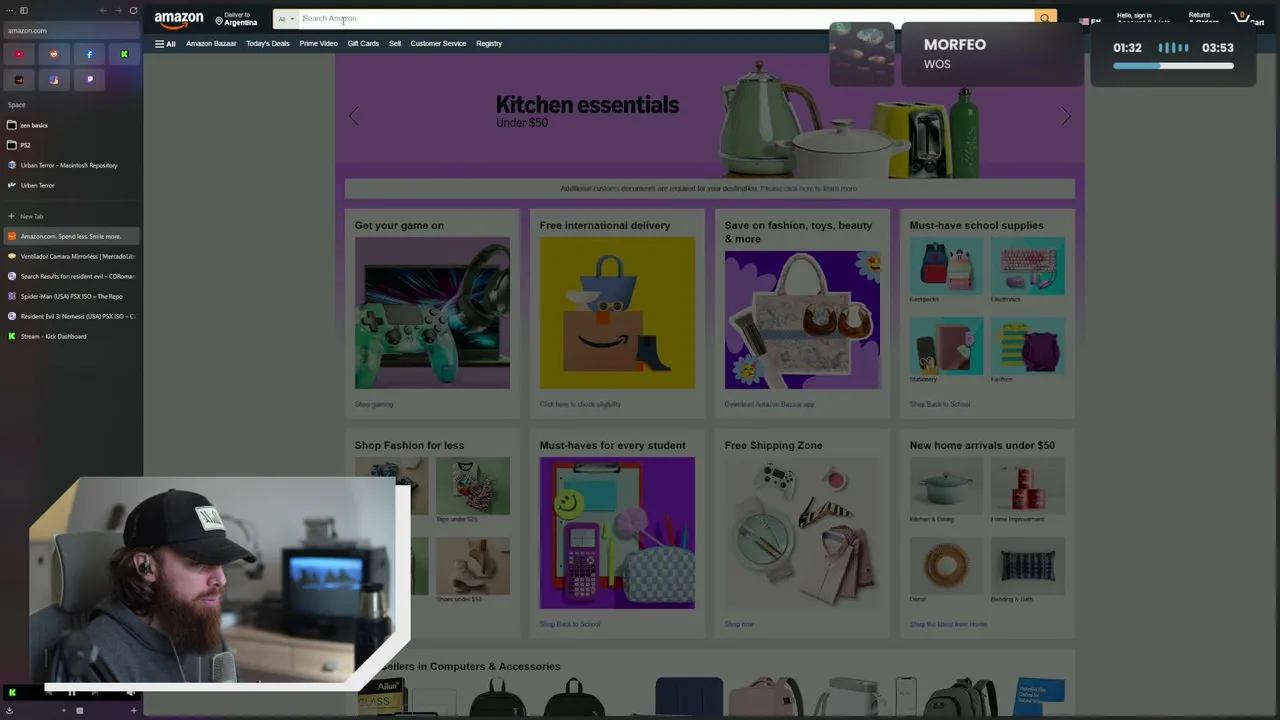Open the Twitch pinned tab
The image size is (1280, 720).
[89, 80]
